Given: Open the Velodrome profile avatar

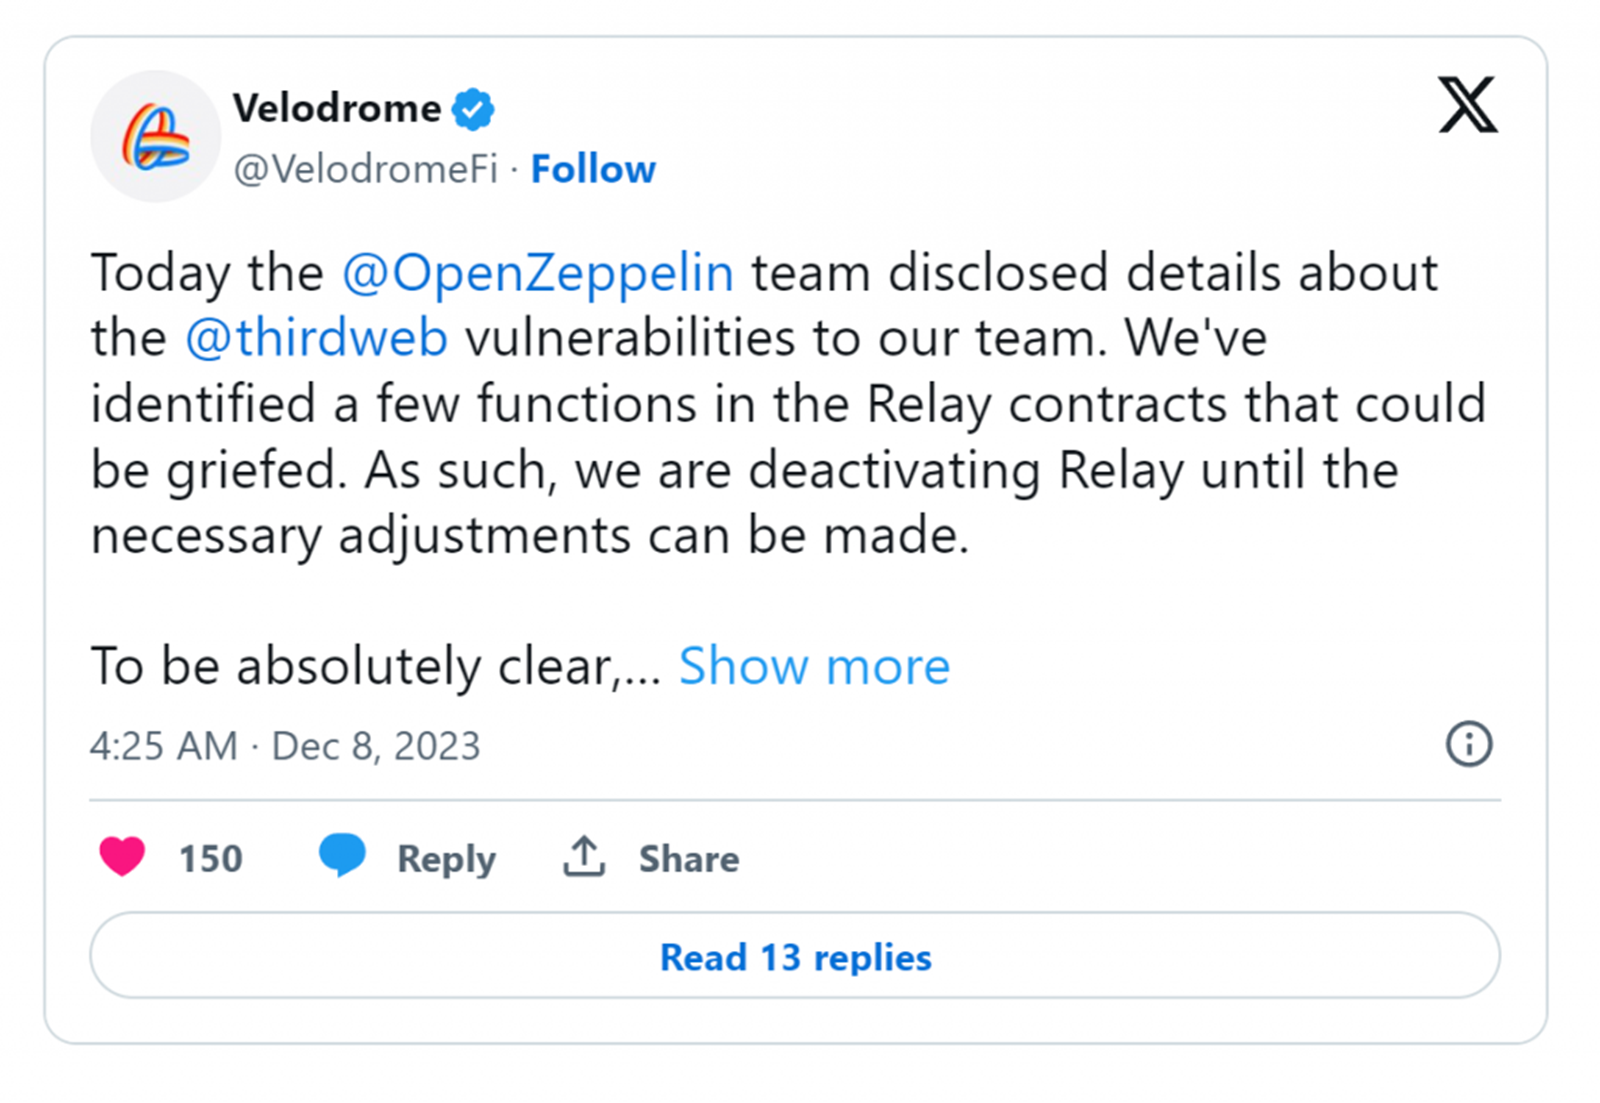Looking at the screenshot, I should pos(155,136).
